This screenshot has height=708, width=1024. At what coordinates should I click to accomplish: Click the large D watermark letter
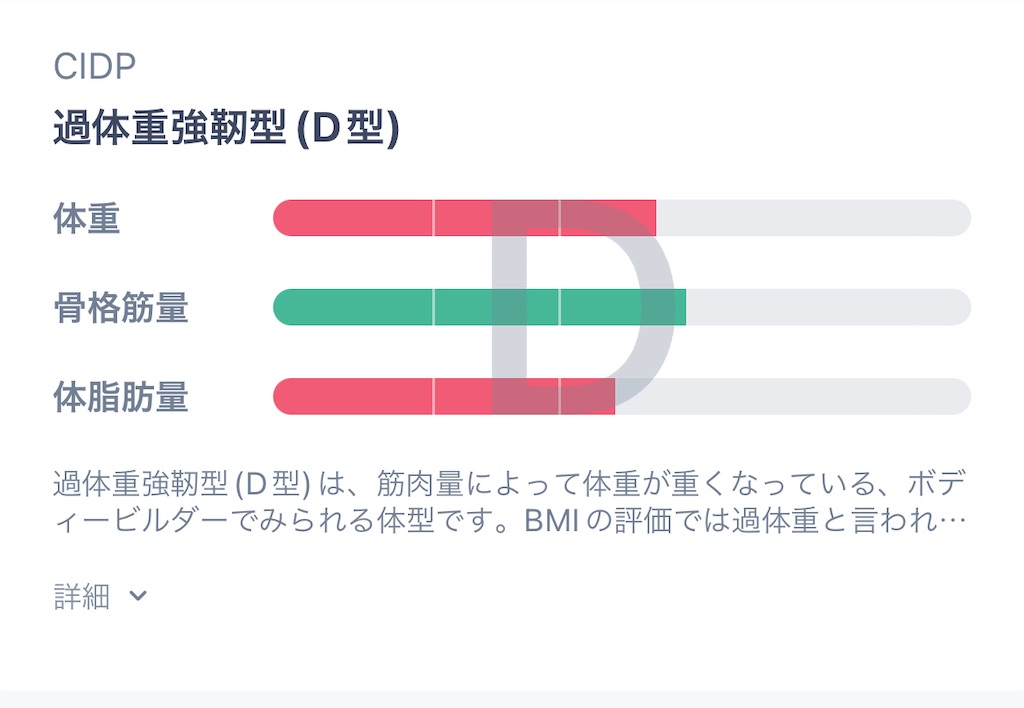[583, 307]
